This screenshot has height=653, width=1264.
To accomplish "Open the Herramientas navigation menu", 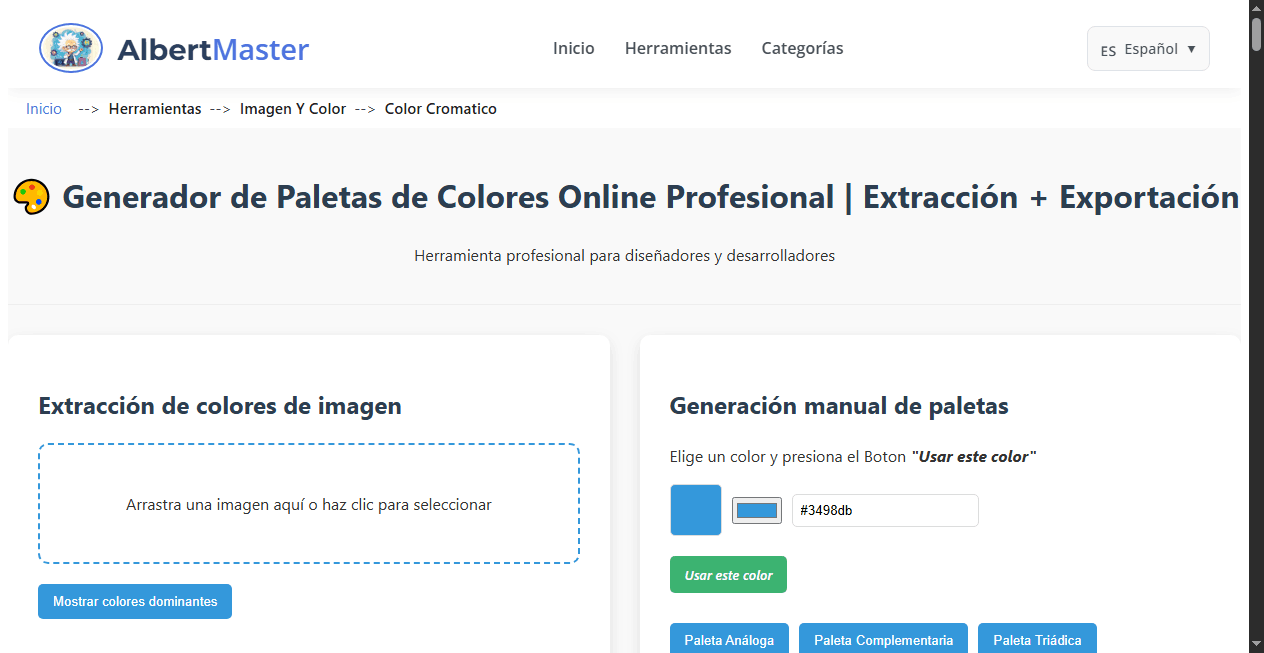I will coord(678,48).
